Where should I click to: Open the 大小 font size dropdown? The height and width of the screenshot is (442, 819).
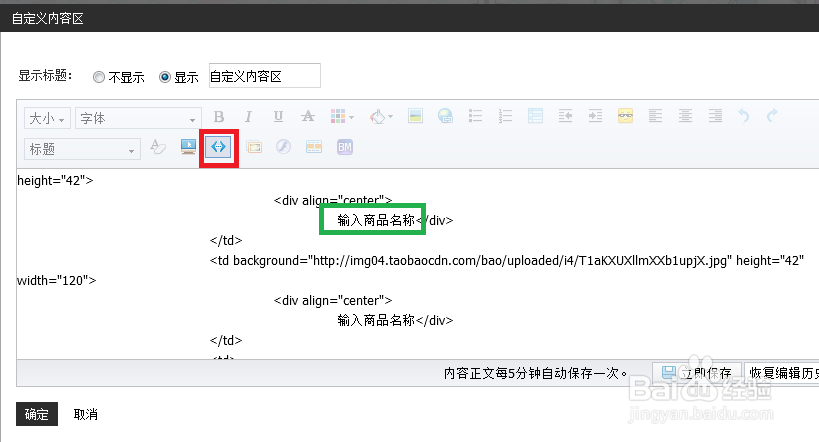[47, 118]
